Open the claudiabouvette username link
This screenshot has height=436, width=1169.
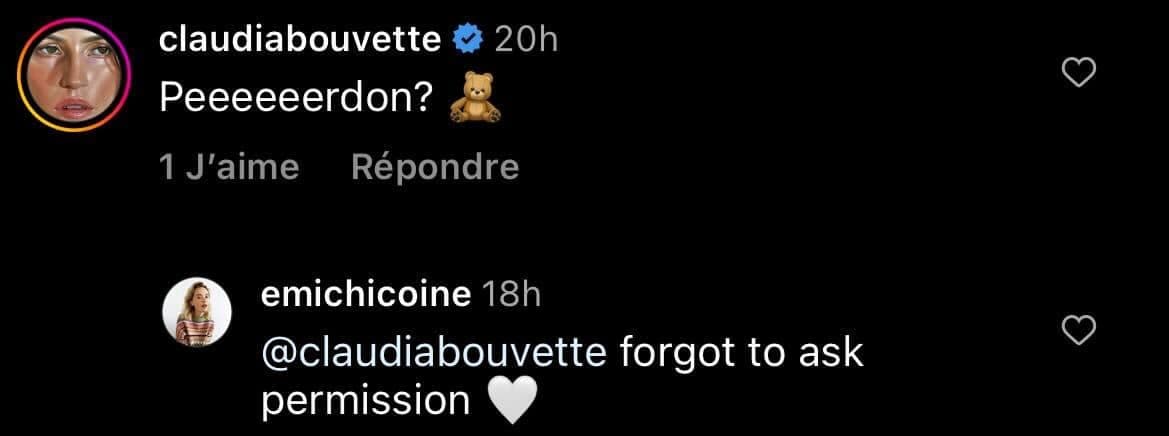(x=299, y=40)
